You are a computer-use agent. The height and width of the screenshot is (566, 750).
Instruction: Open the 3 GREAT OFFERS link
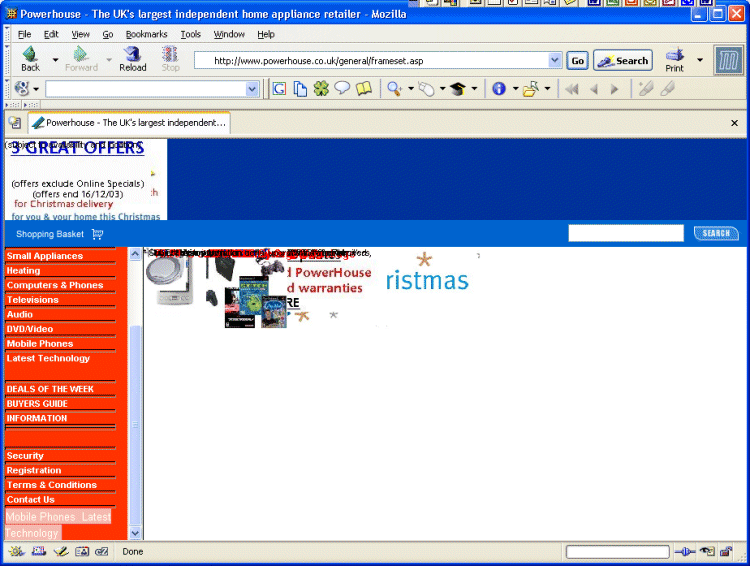pyautogui.click(x=77, y=148)
